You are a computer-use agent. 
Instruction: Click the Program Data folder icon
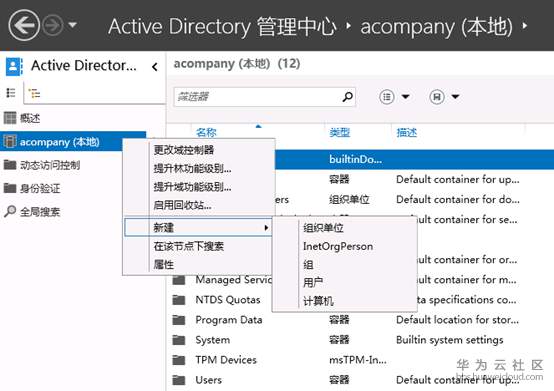179,320
